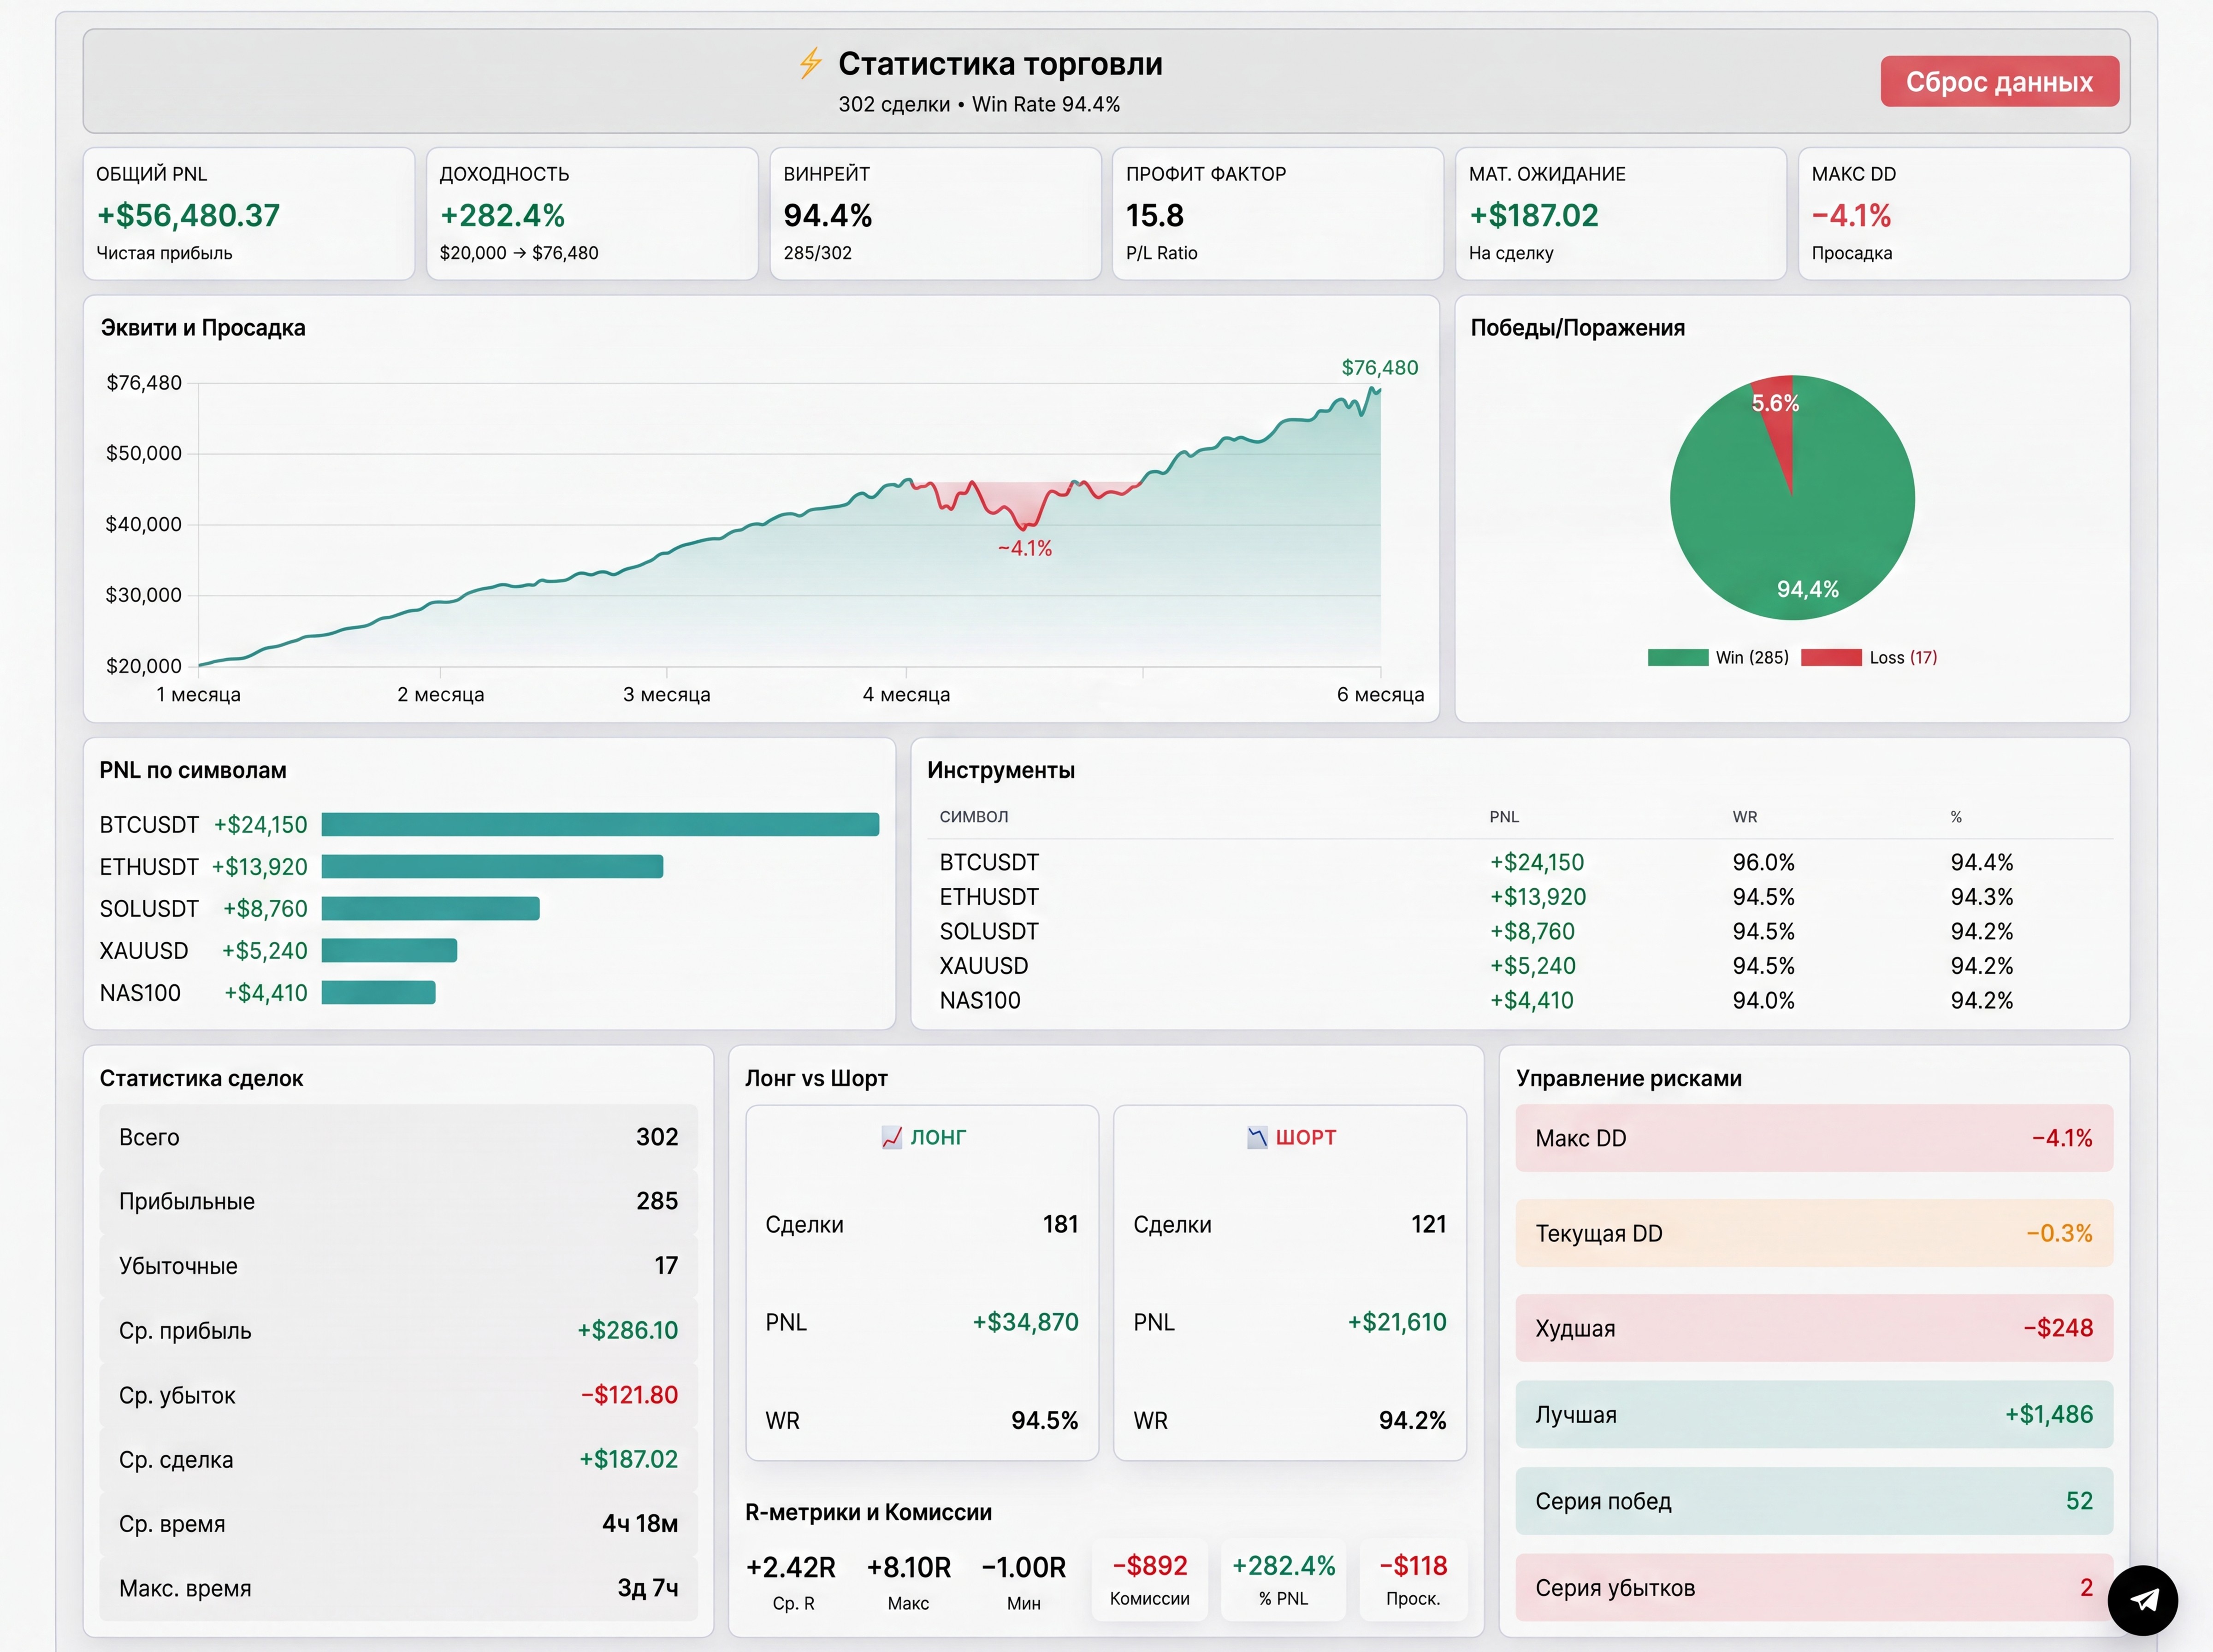
Task: Click the +282.4% "% PNL" tile
Action: coord(1283,1579)
